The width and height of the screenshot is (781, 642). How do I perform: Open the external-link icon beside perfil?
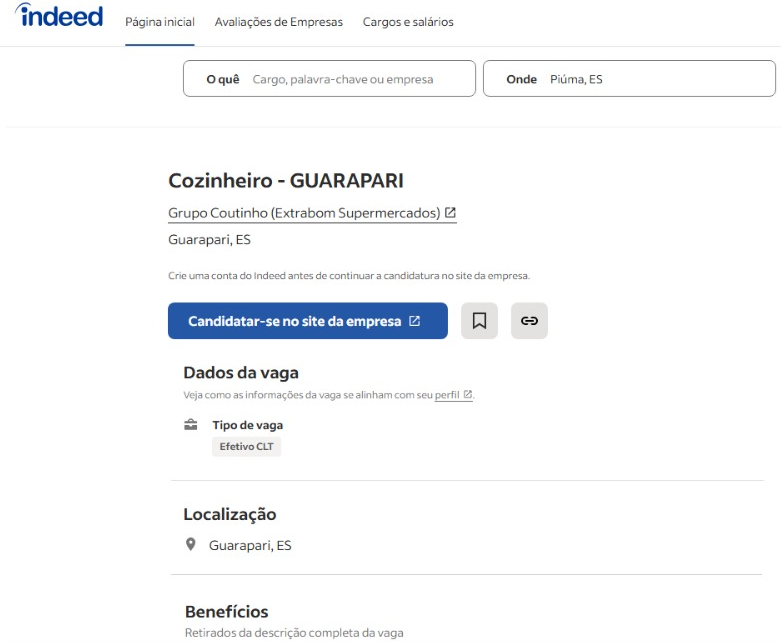click(467, 394)
